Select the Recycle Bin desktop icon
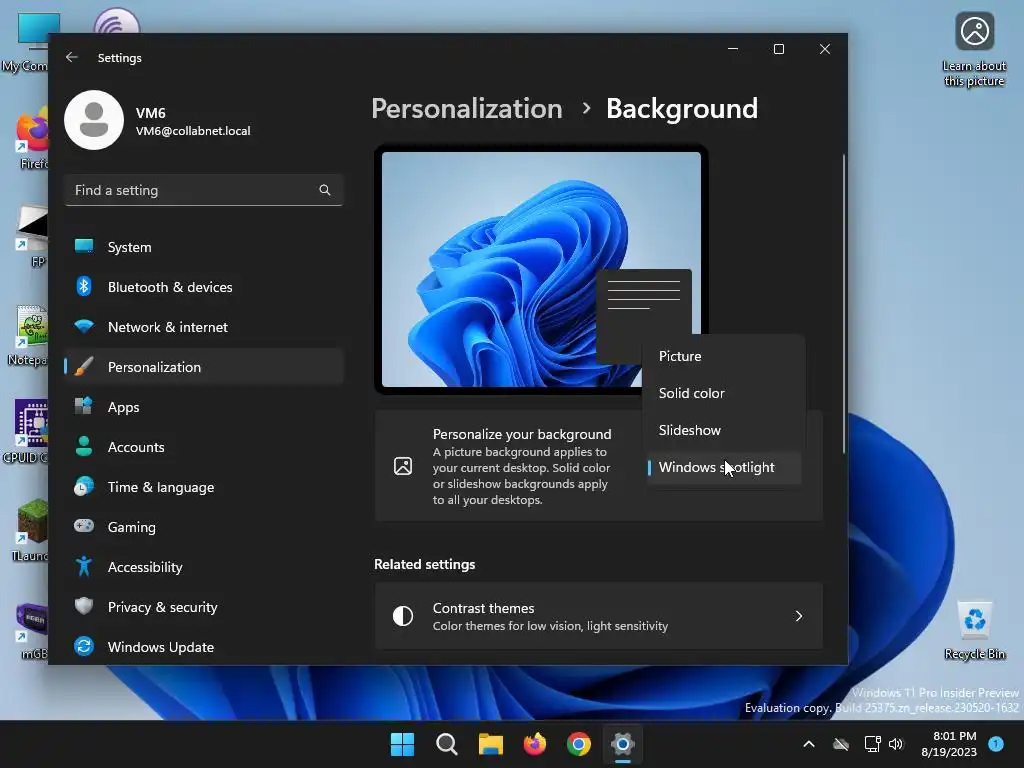Image resolution: width=1024 pixels, height=768 pixels. [974, 630]
